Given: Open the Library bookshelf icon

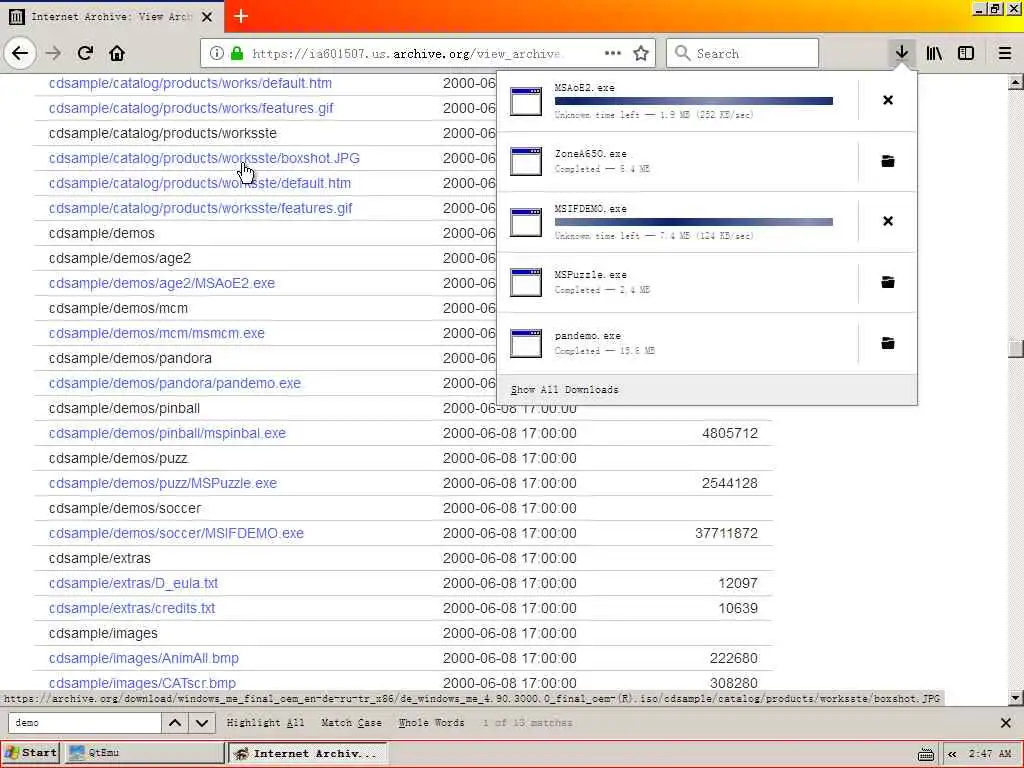Looking at the screenshot, I should [x=934, y=53].
